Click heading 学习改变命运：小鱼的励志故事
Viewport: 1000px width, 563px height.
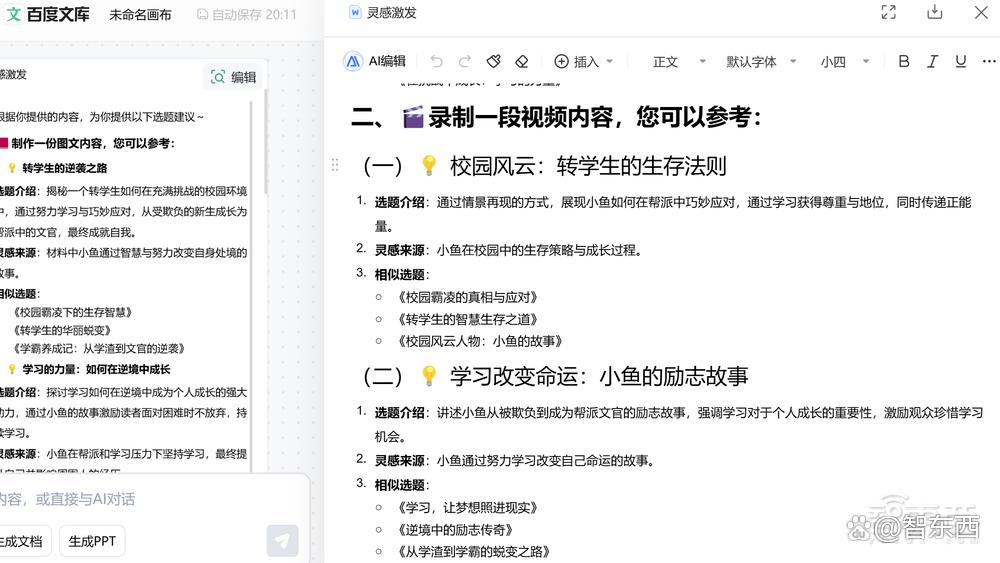tap(599, 376)
